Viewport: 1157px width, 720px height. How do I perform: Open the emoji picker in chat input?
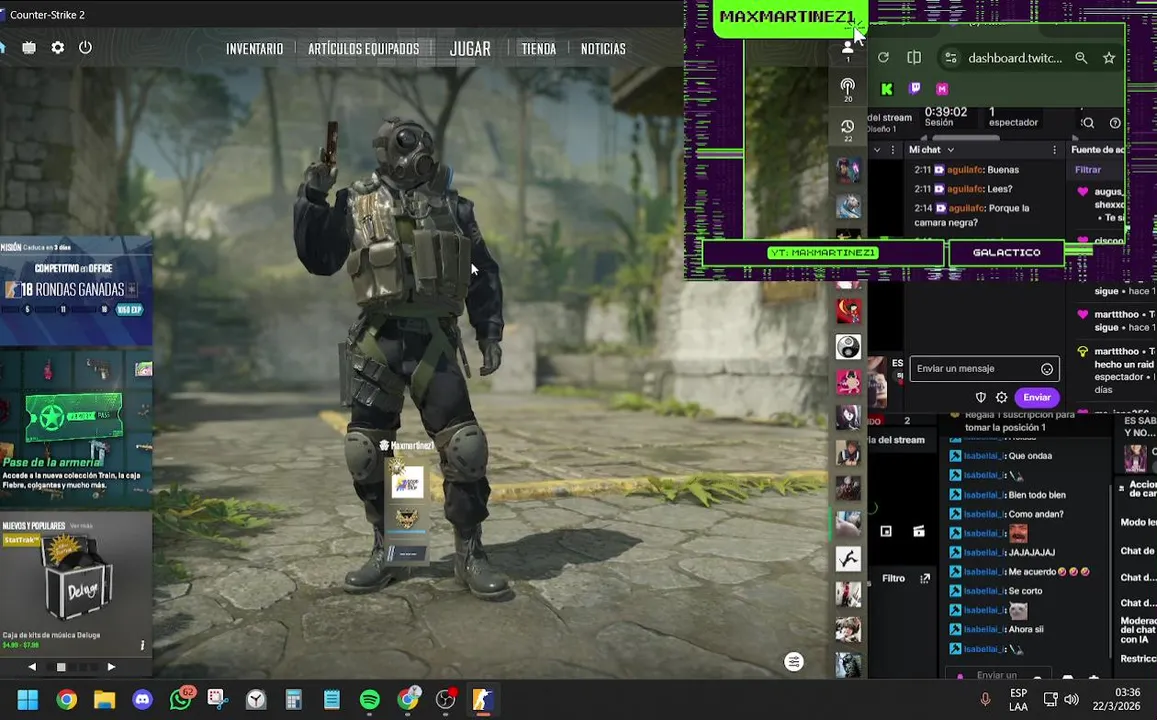click(1046, 369)
